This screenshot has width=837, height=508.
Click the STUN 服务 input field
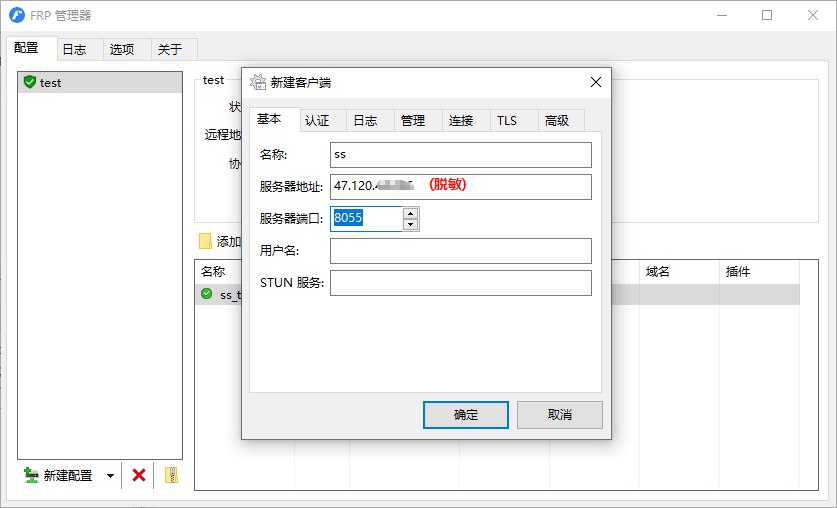460,283
